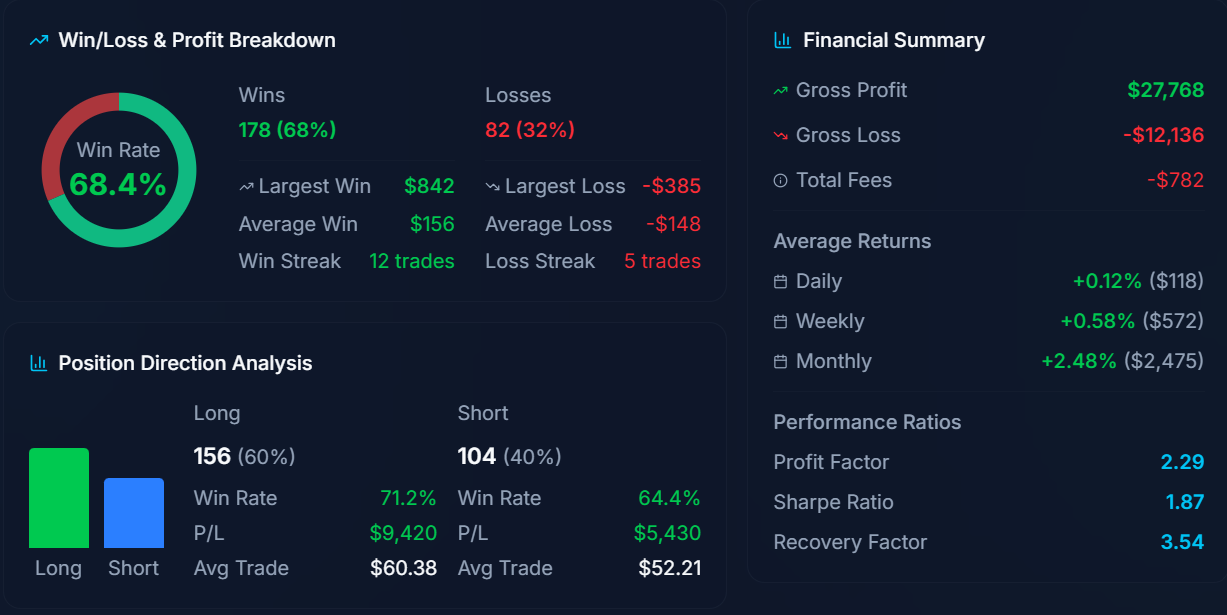Click the Profit Factor value 2.29
This screenshot has height=615, width=1227.
pos(1182,462)
